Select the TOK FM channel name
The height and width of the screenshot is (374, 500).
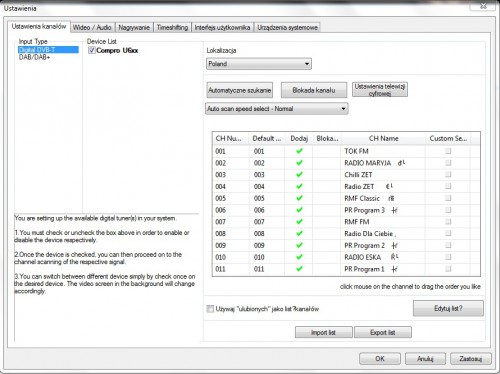click(356, 151)
